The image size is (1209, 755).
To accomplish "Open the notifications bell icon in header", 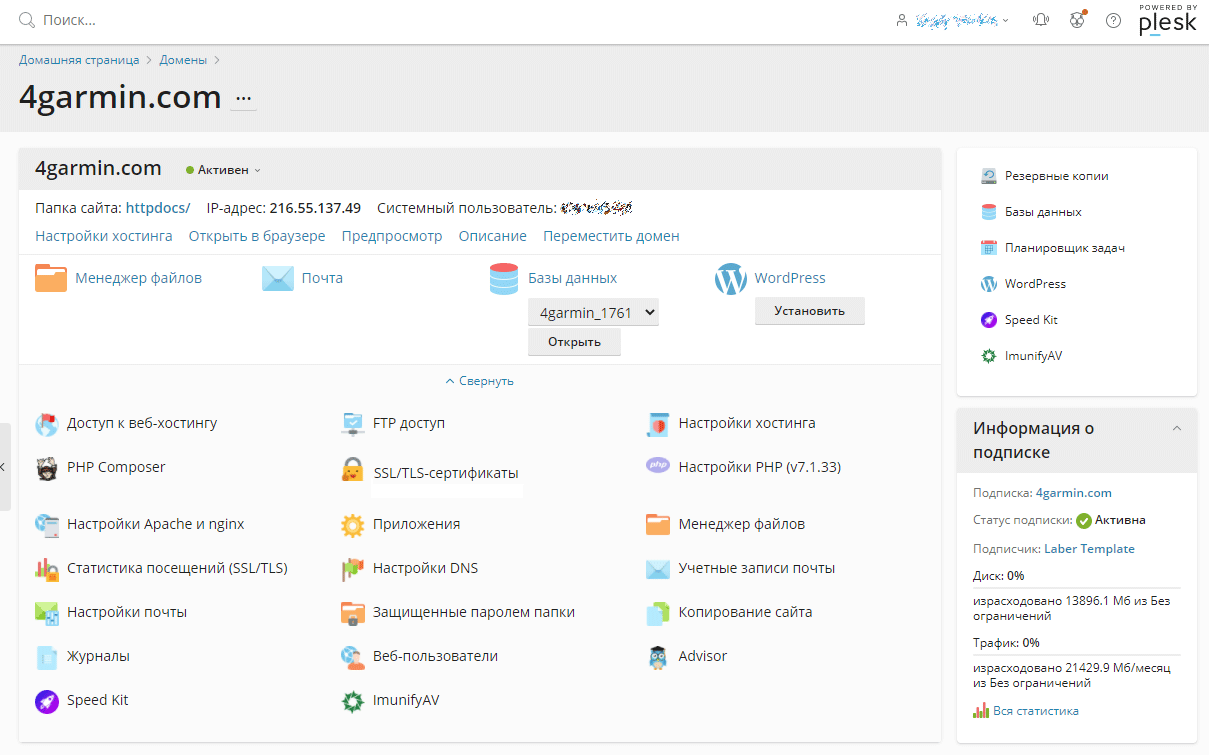I will [x=1041, y=20].
